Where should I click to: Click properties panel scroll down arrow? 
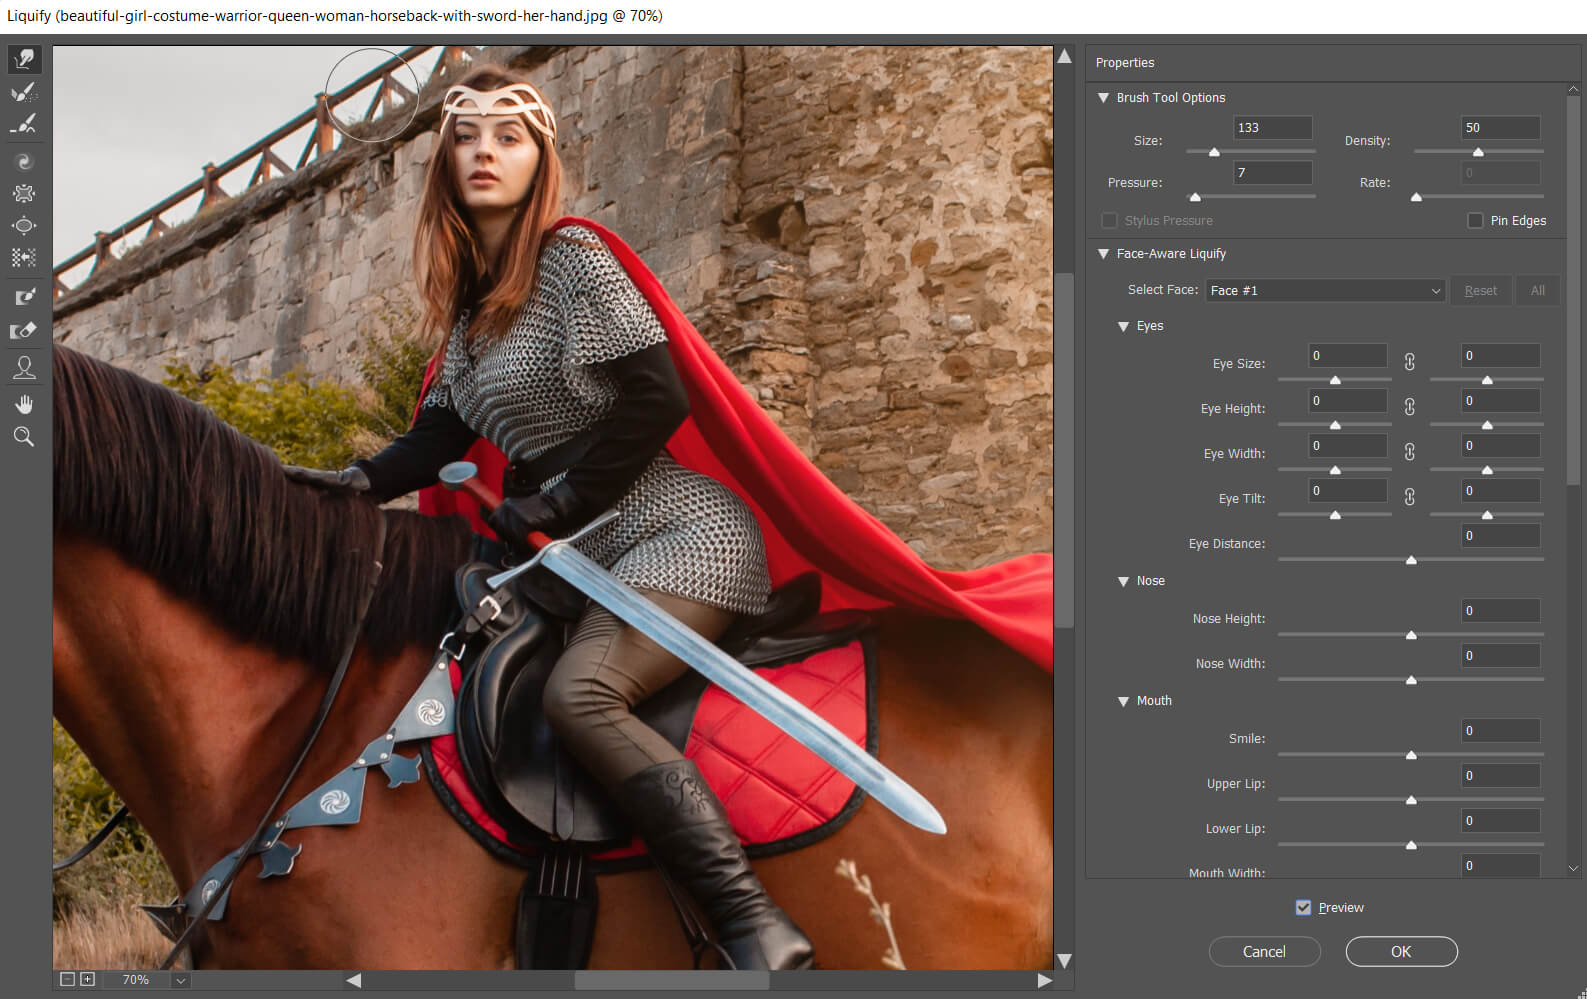(x=1573, y=868)
